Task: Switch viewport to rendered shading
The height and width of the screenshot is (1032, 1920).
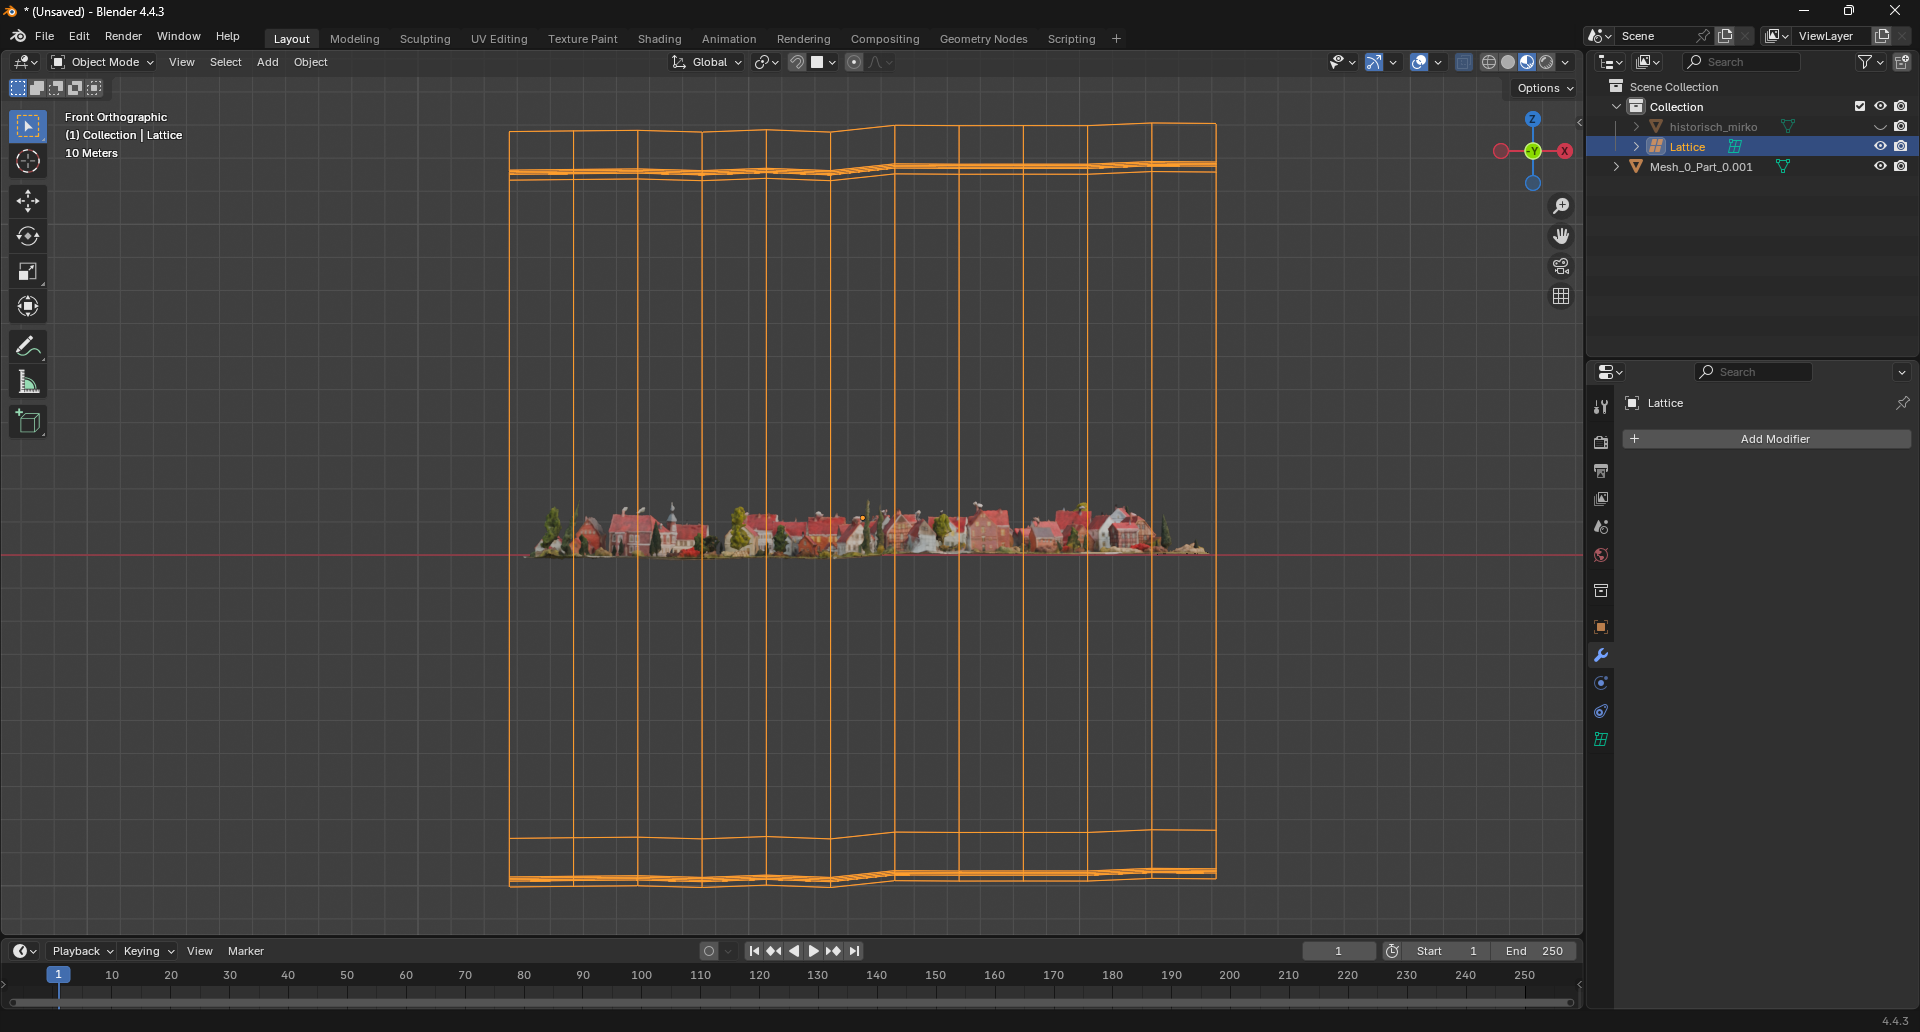Action: [1546, 62]
